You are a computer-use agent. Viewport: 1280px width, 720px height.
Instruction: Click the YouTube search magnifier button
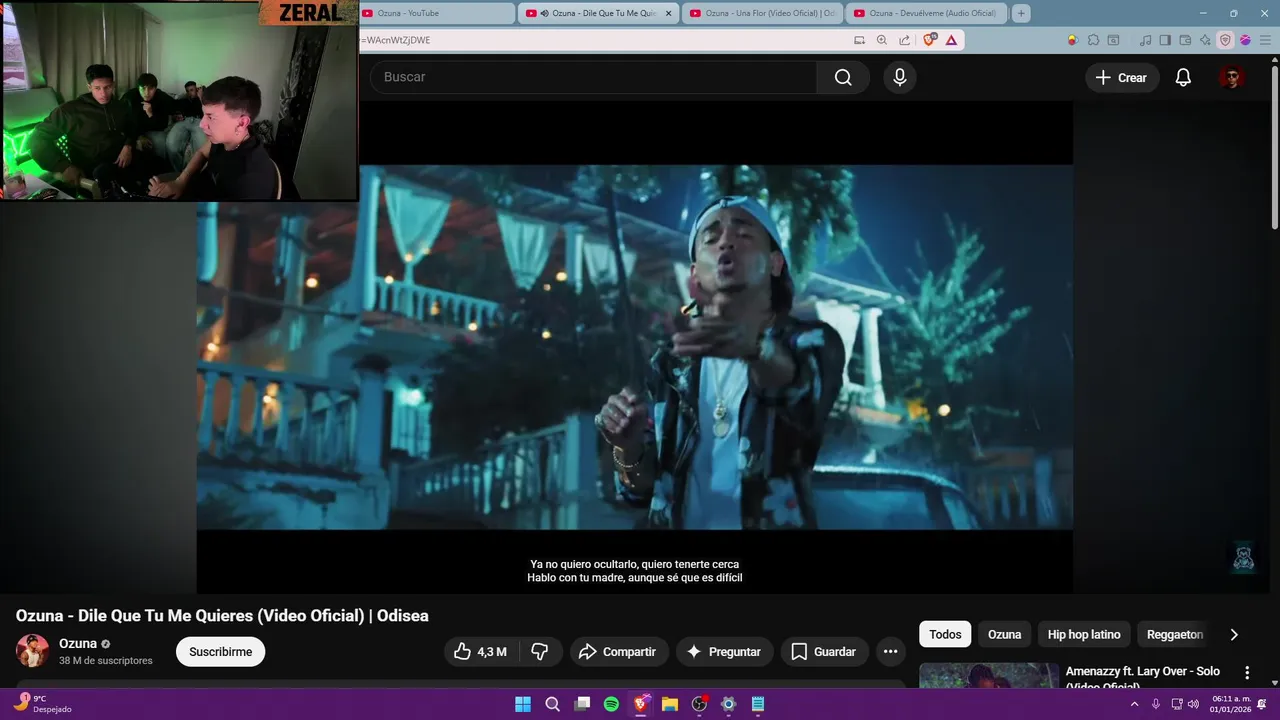coord(843,77)
